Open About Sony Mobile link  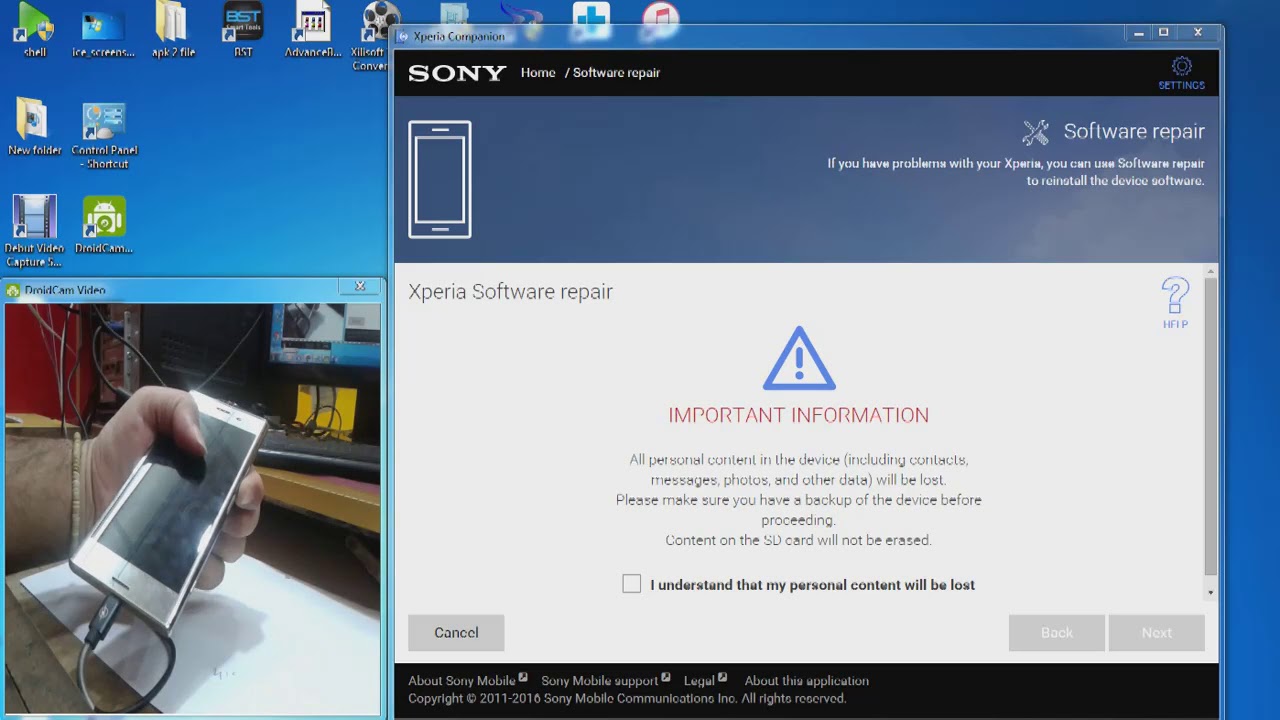tap(467, 680)
